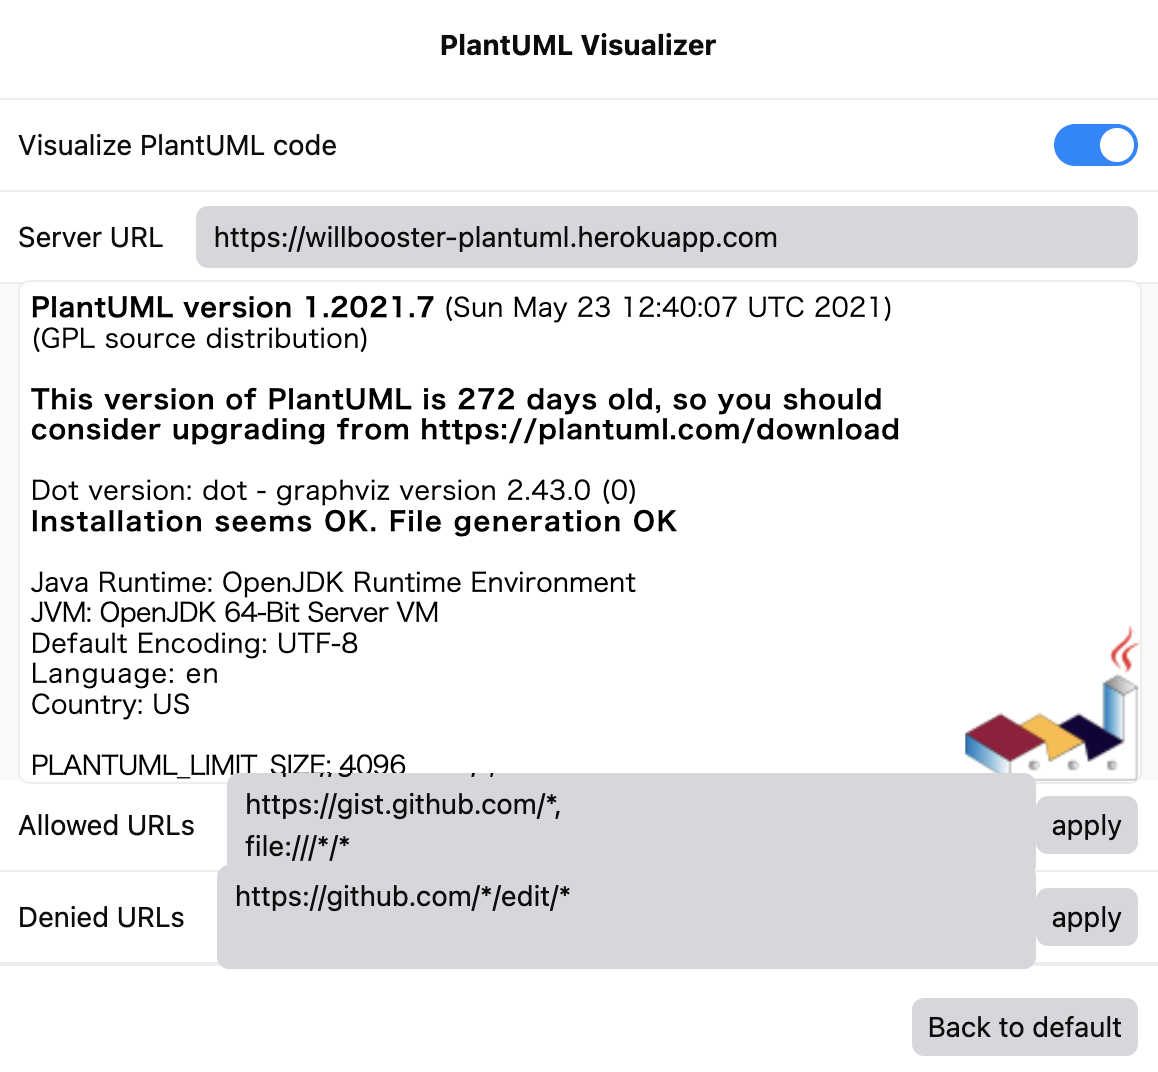Apply the Allowed URLs changes
Screen dimensions: 1158x1072
[x=1086, y=825]
